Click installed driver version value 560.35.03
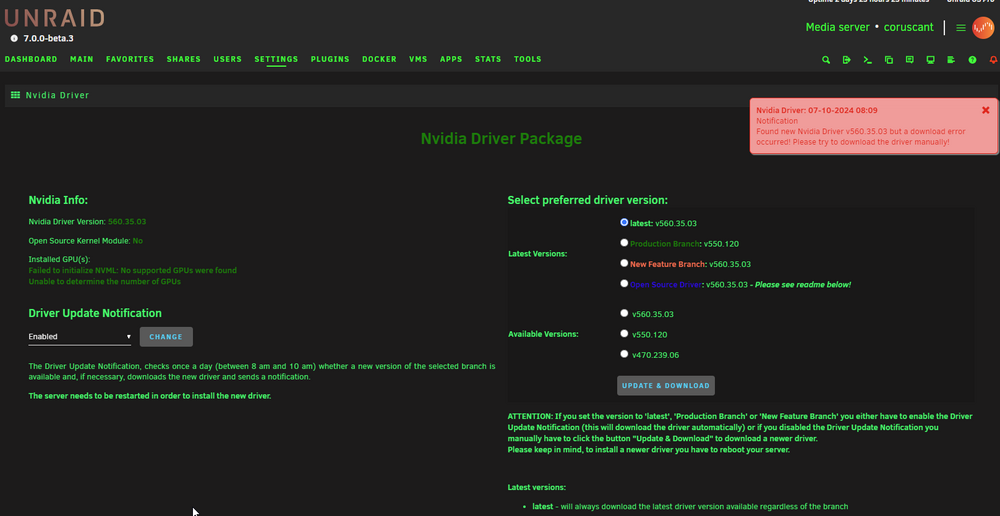The image size is (1000, 516). click(127, 221)
